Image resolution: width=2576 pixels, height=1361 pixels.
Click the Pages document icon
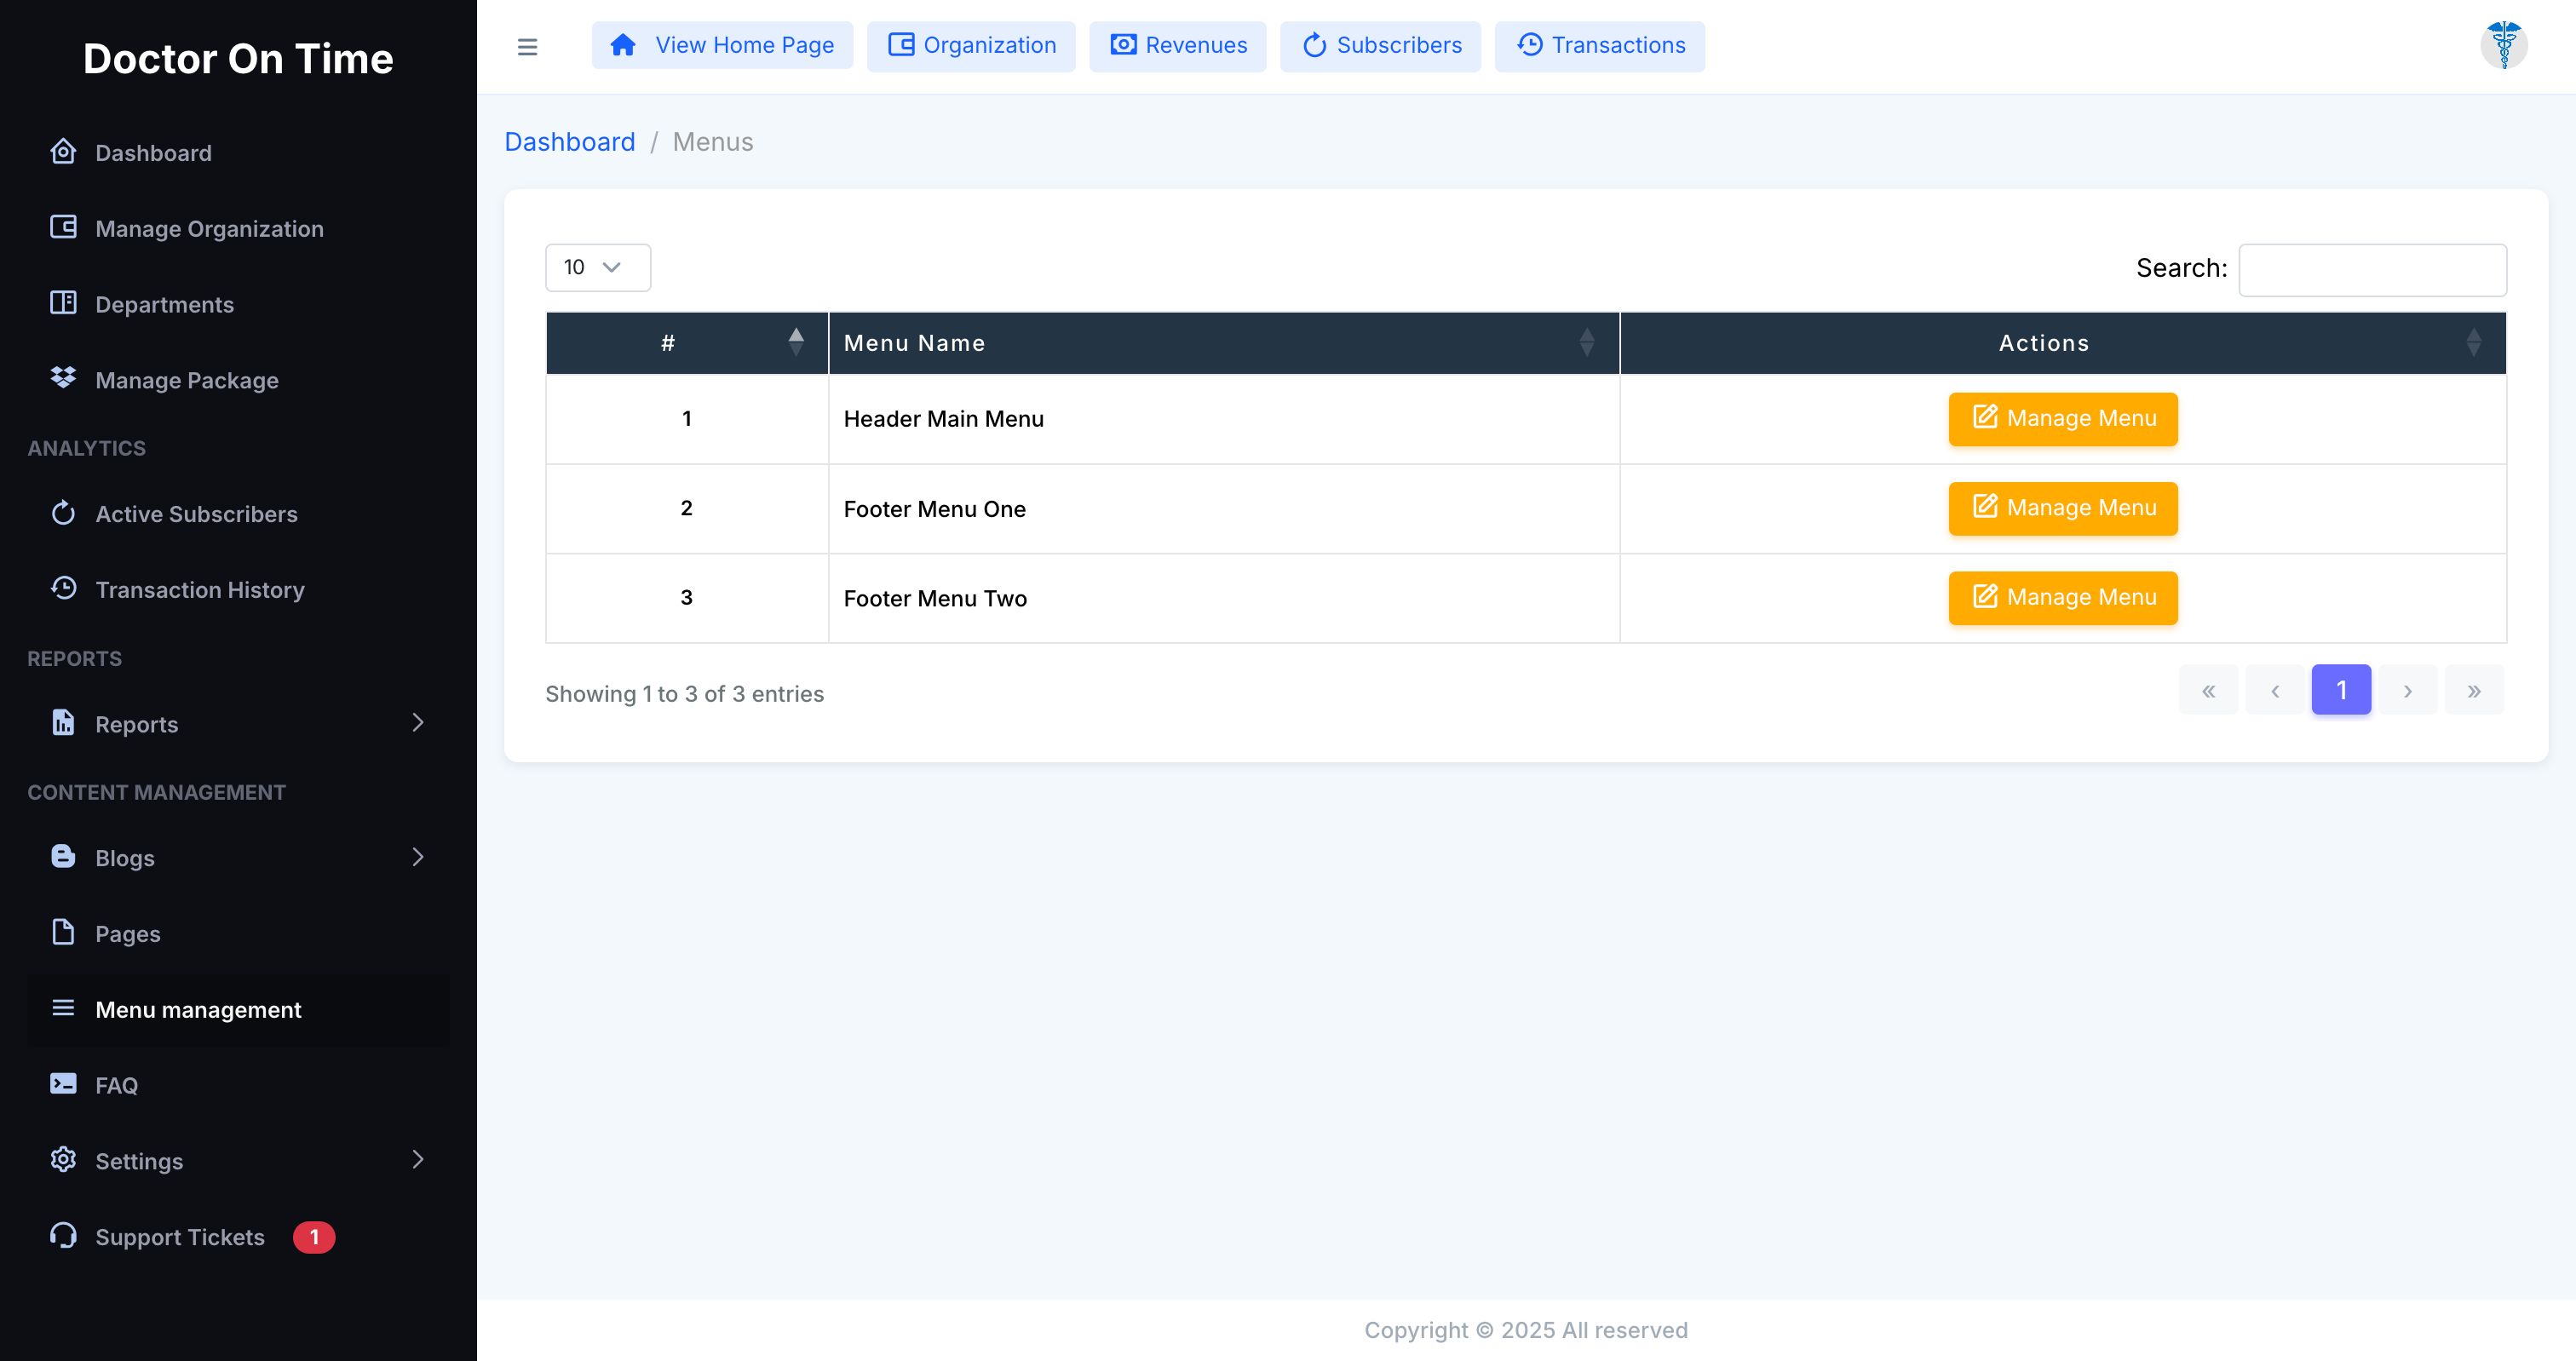pos(63,932)
